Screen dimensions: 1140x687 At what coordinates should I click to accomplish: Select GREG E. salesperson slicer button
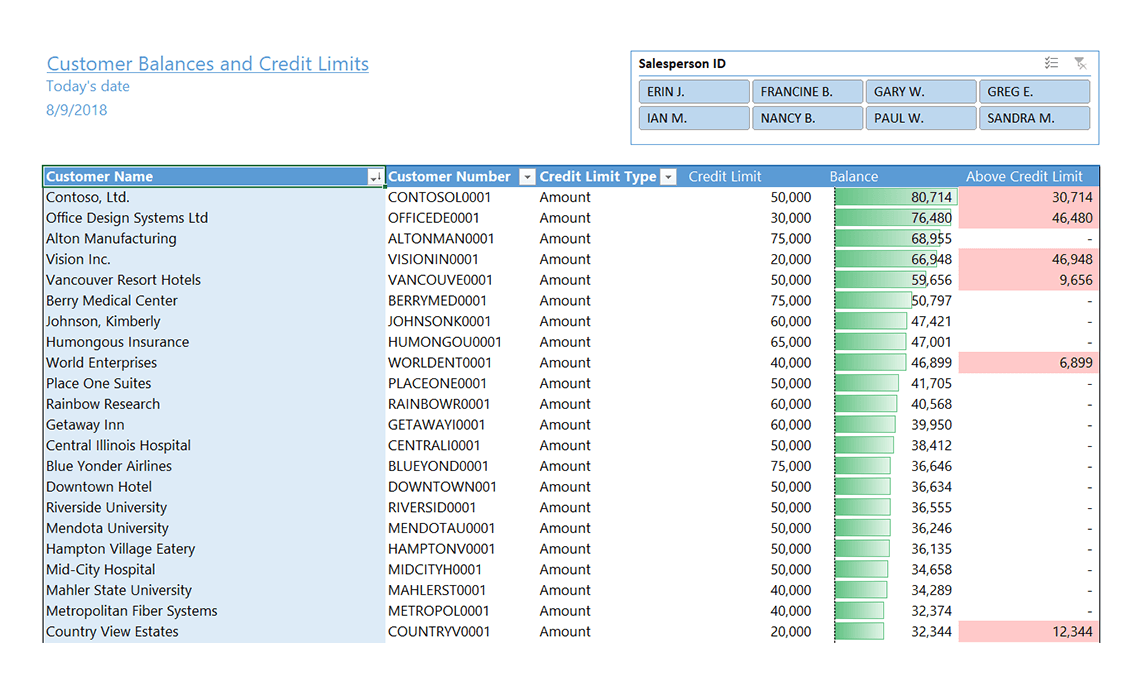(1035, 92)
